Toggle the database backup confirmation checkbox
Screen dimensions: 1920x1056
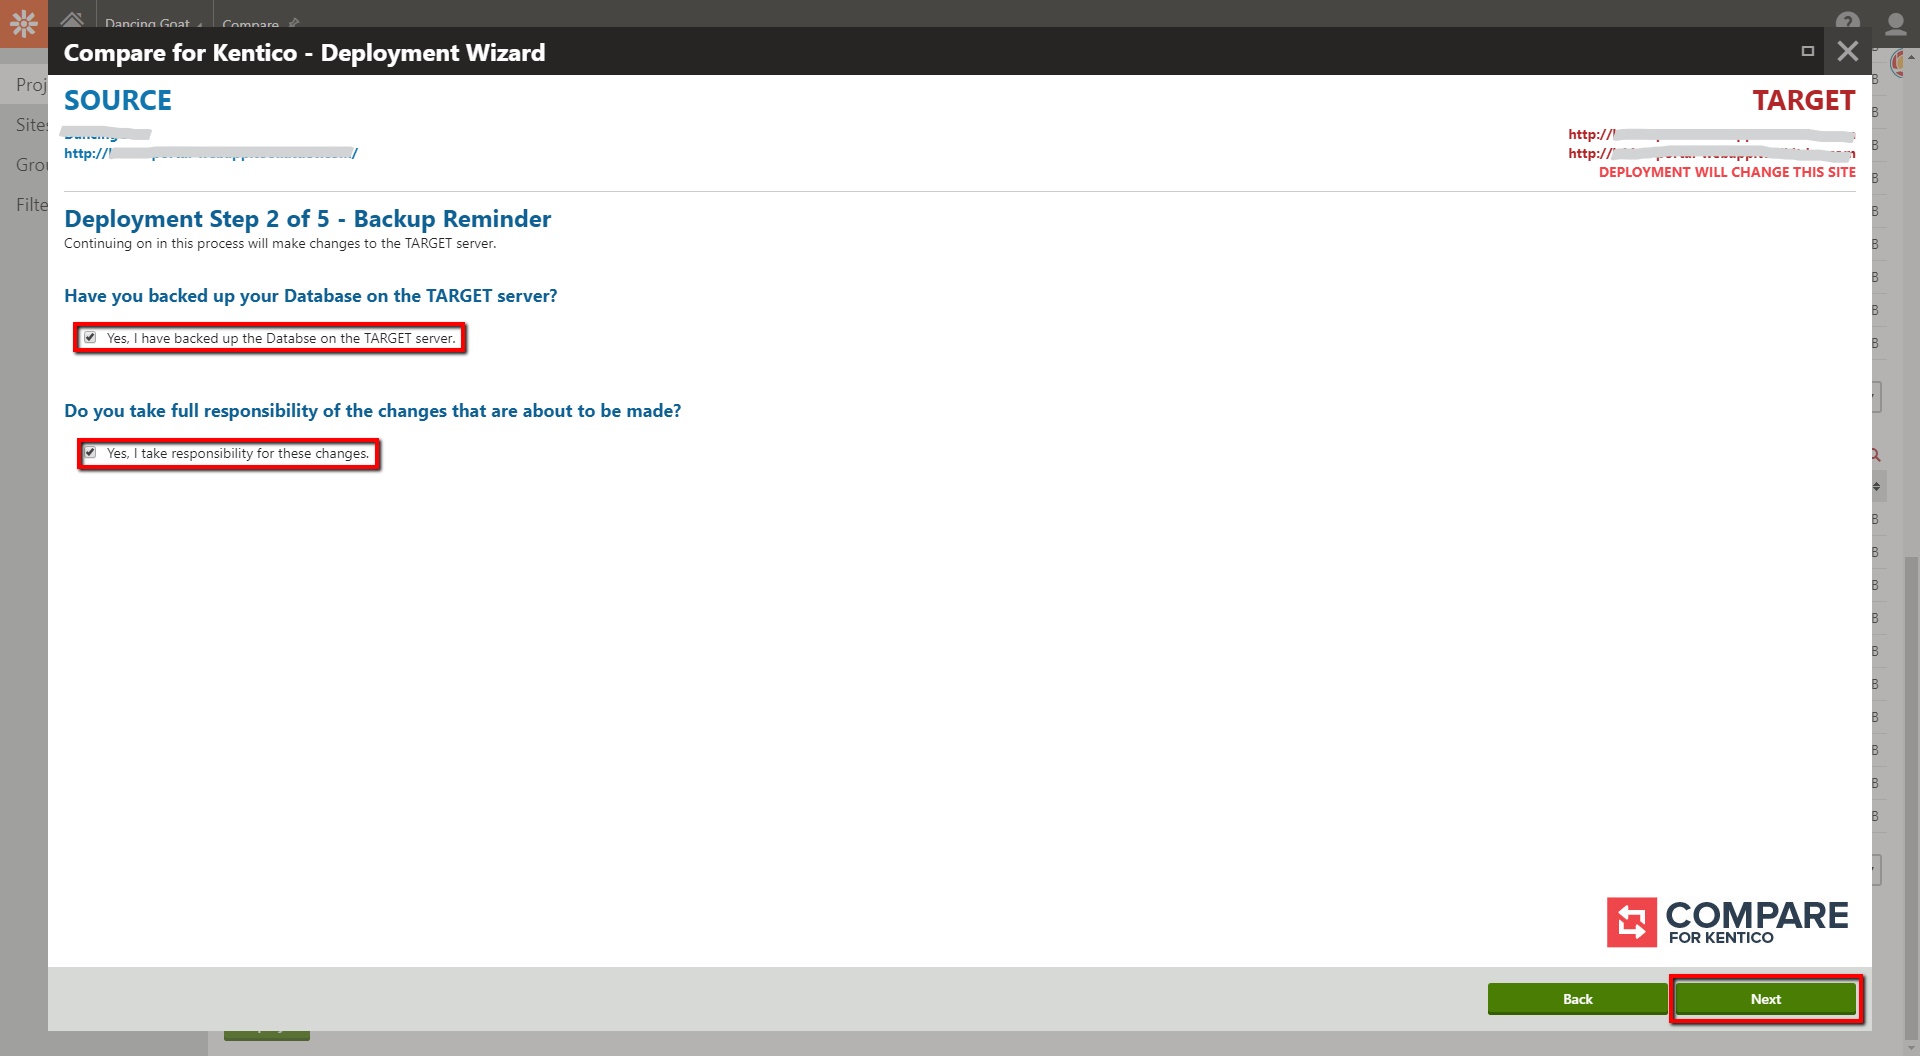(x=90, y=338)
